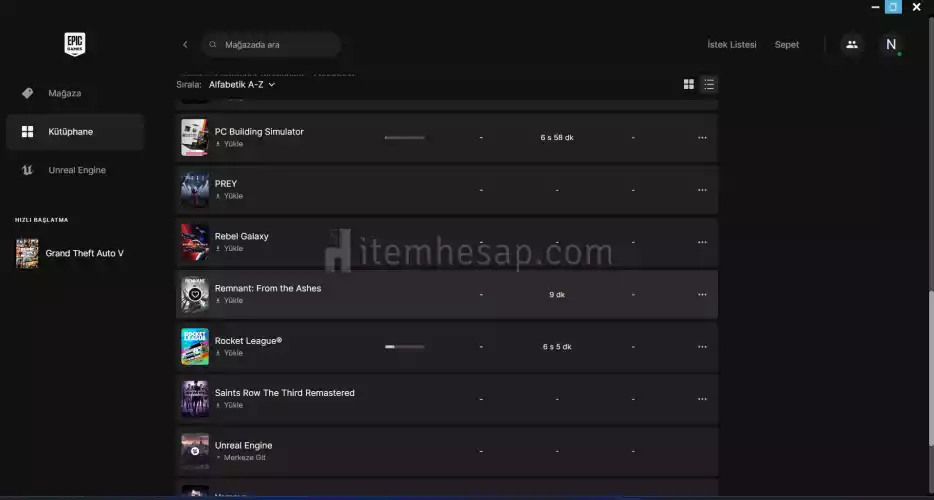Expand more options for PREY

pos(702,190)
